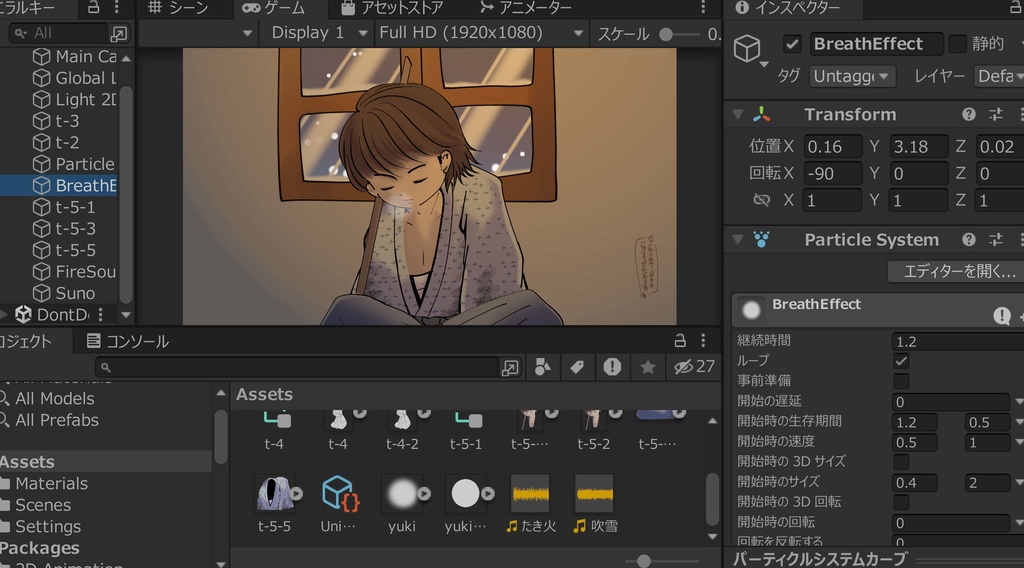Viewport: 1024px width, 568px height.
Task: Open the DontDestroyOnLoad scene options menu
Action: 101,315
